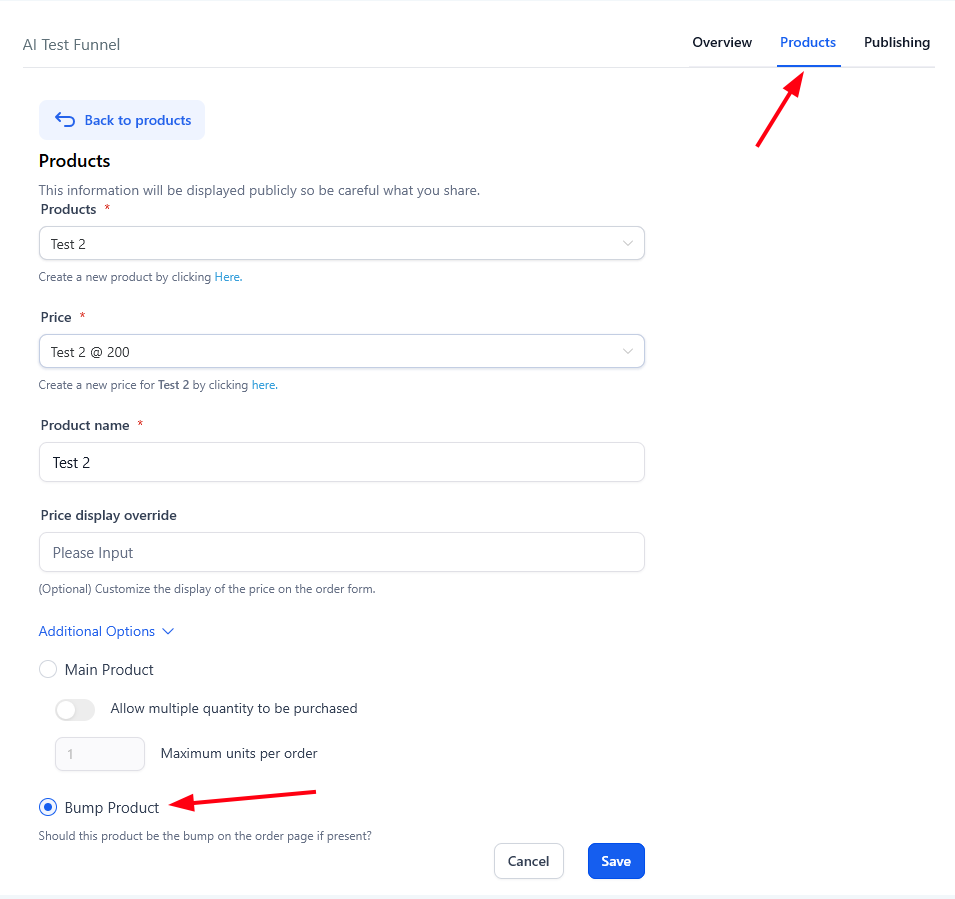
Task: Open the Products tab
Action: tap(808, 42)
